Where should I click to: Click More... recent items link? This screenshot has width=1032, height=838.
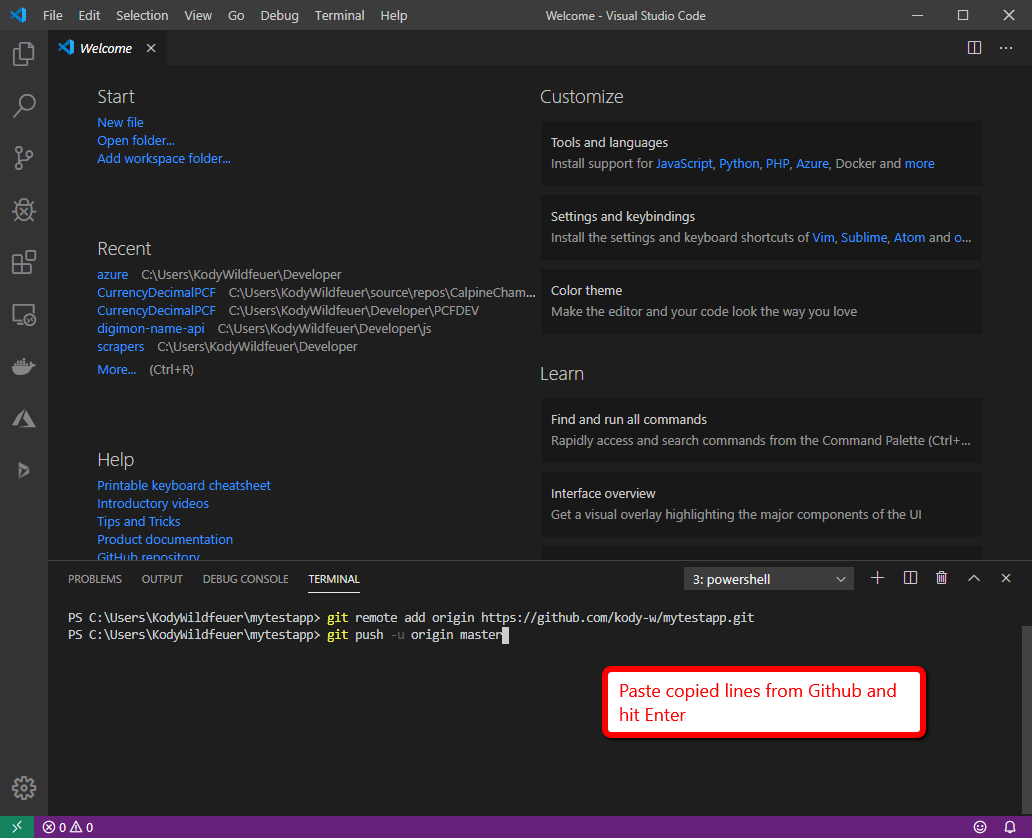[x=116, y=369]
